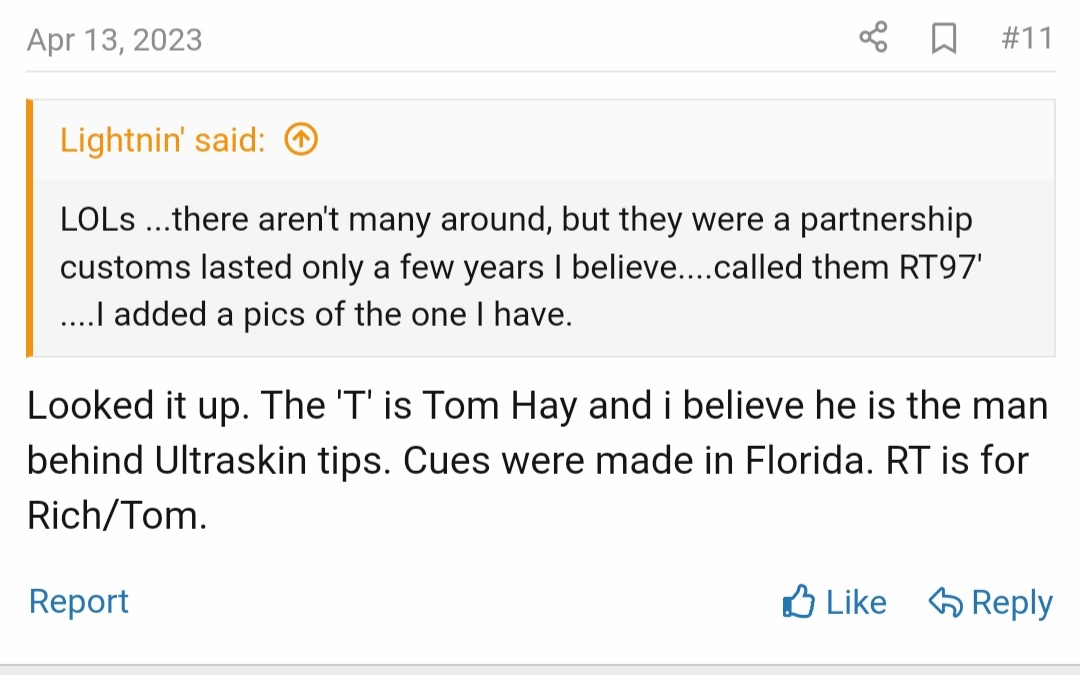
Task: Click the thumbs-up Like icon
Action: pos(799,602)
